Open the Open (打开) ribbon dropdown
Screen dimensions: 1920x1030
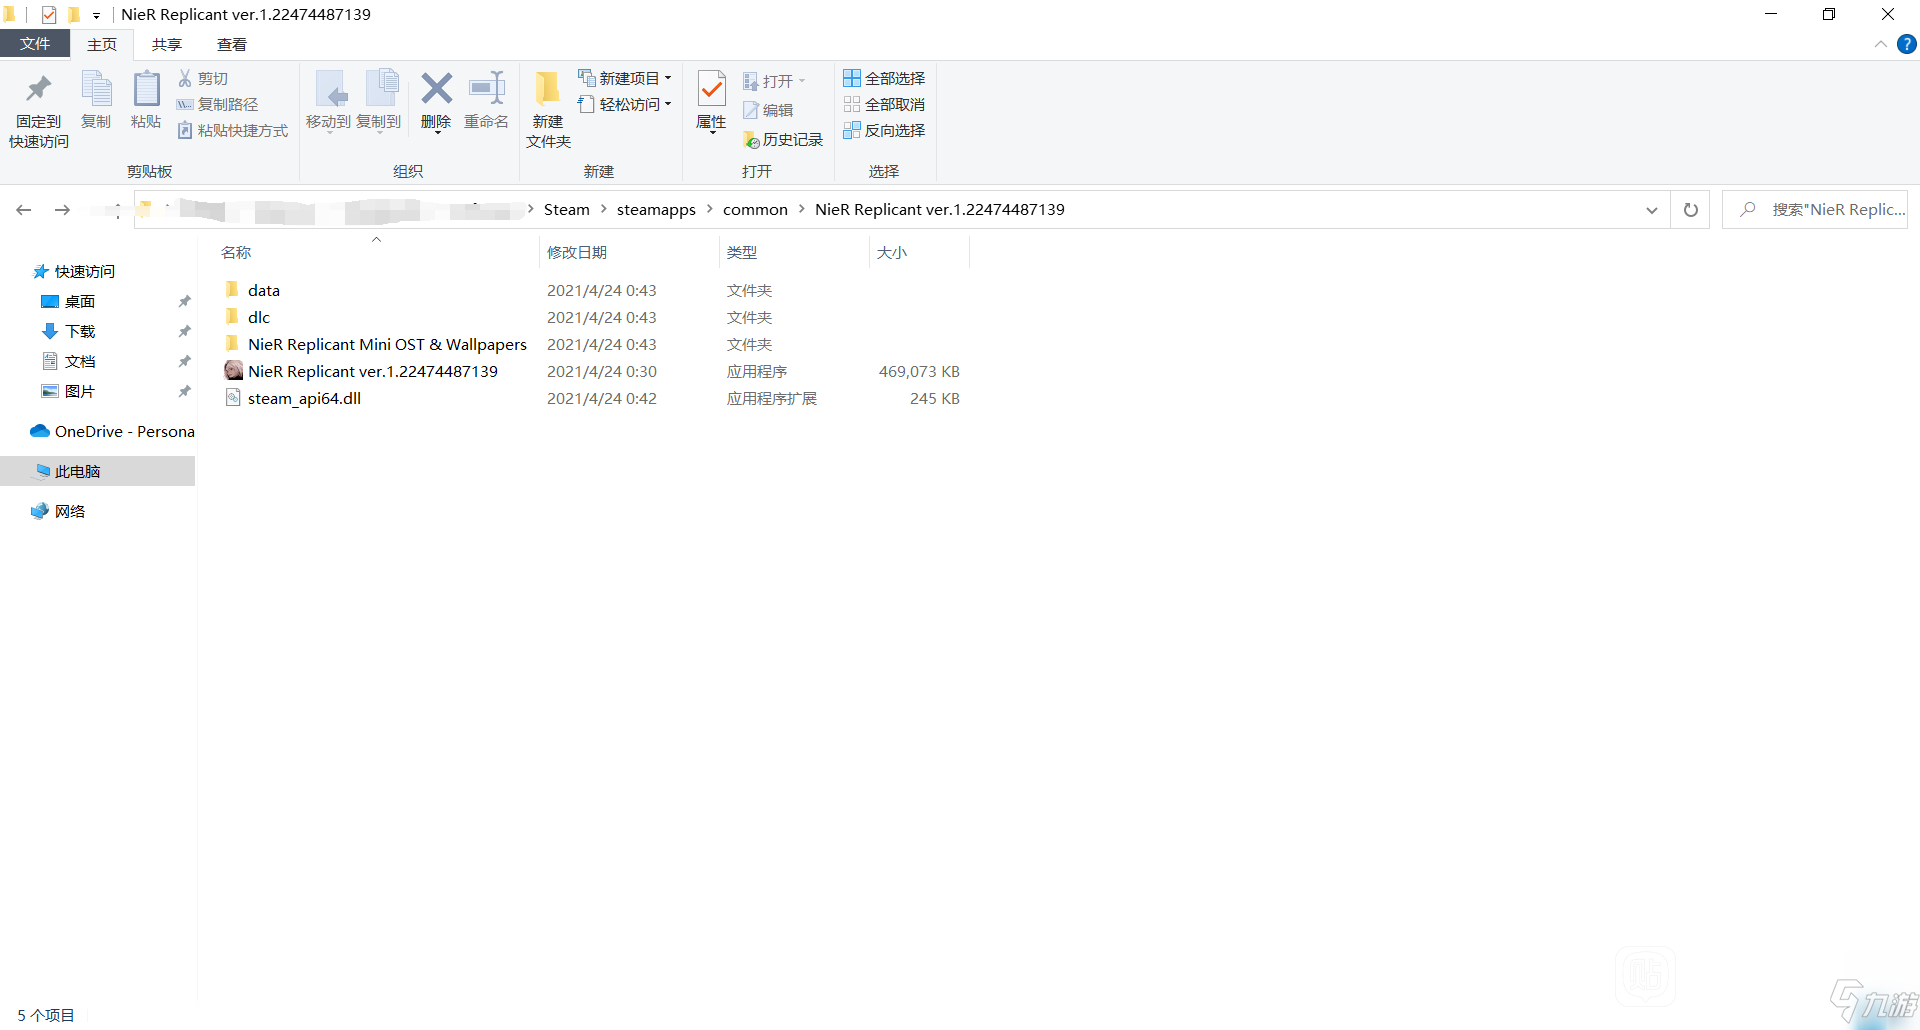(774, 81)
